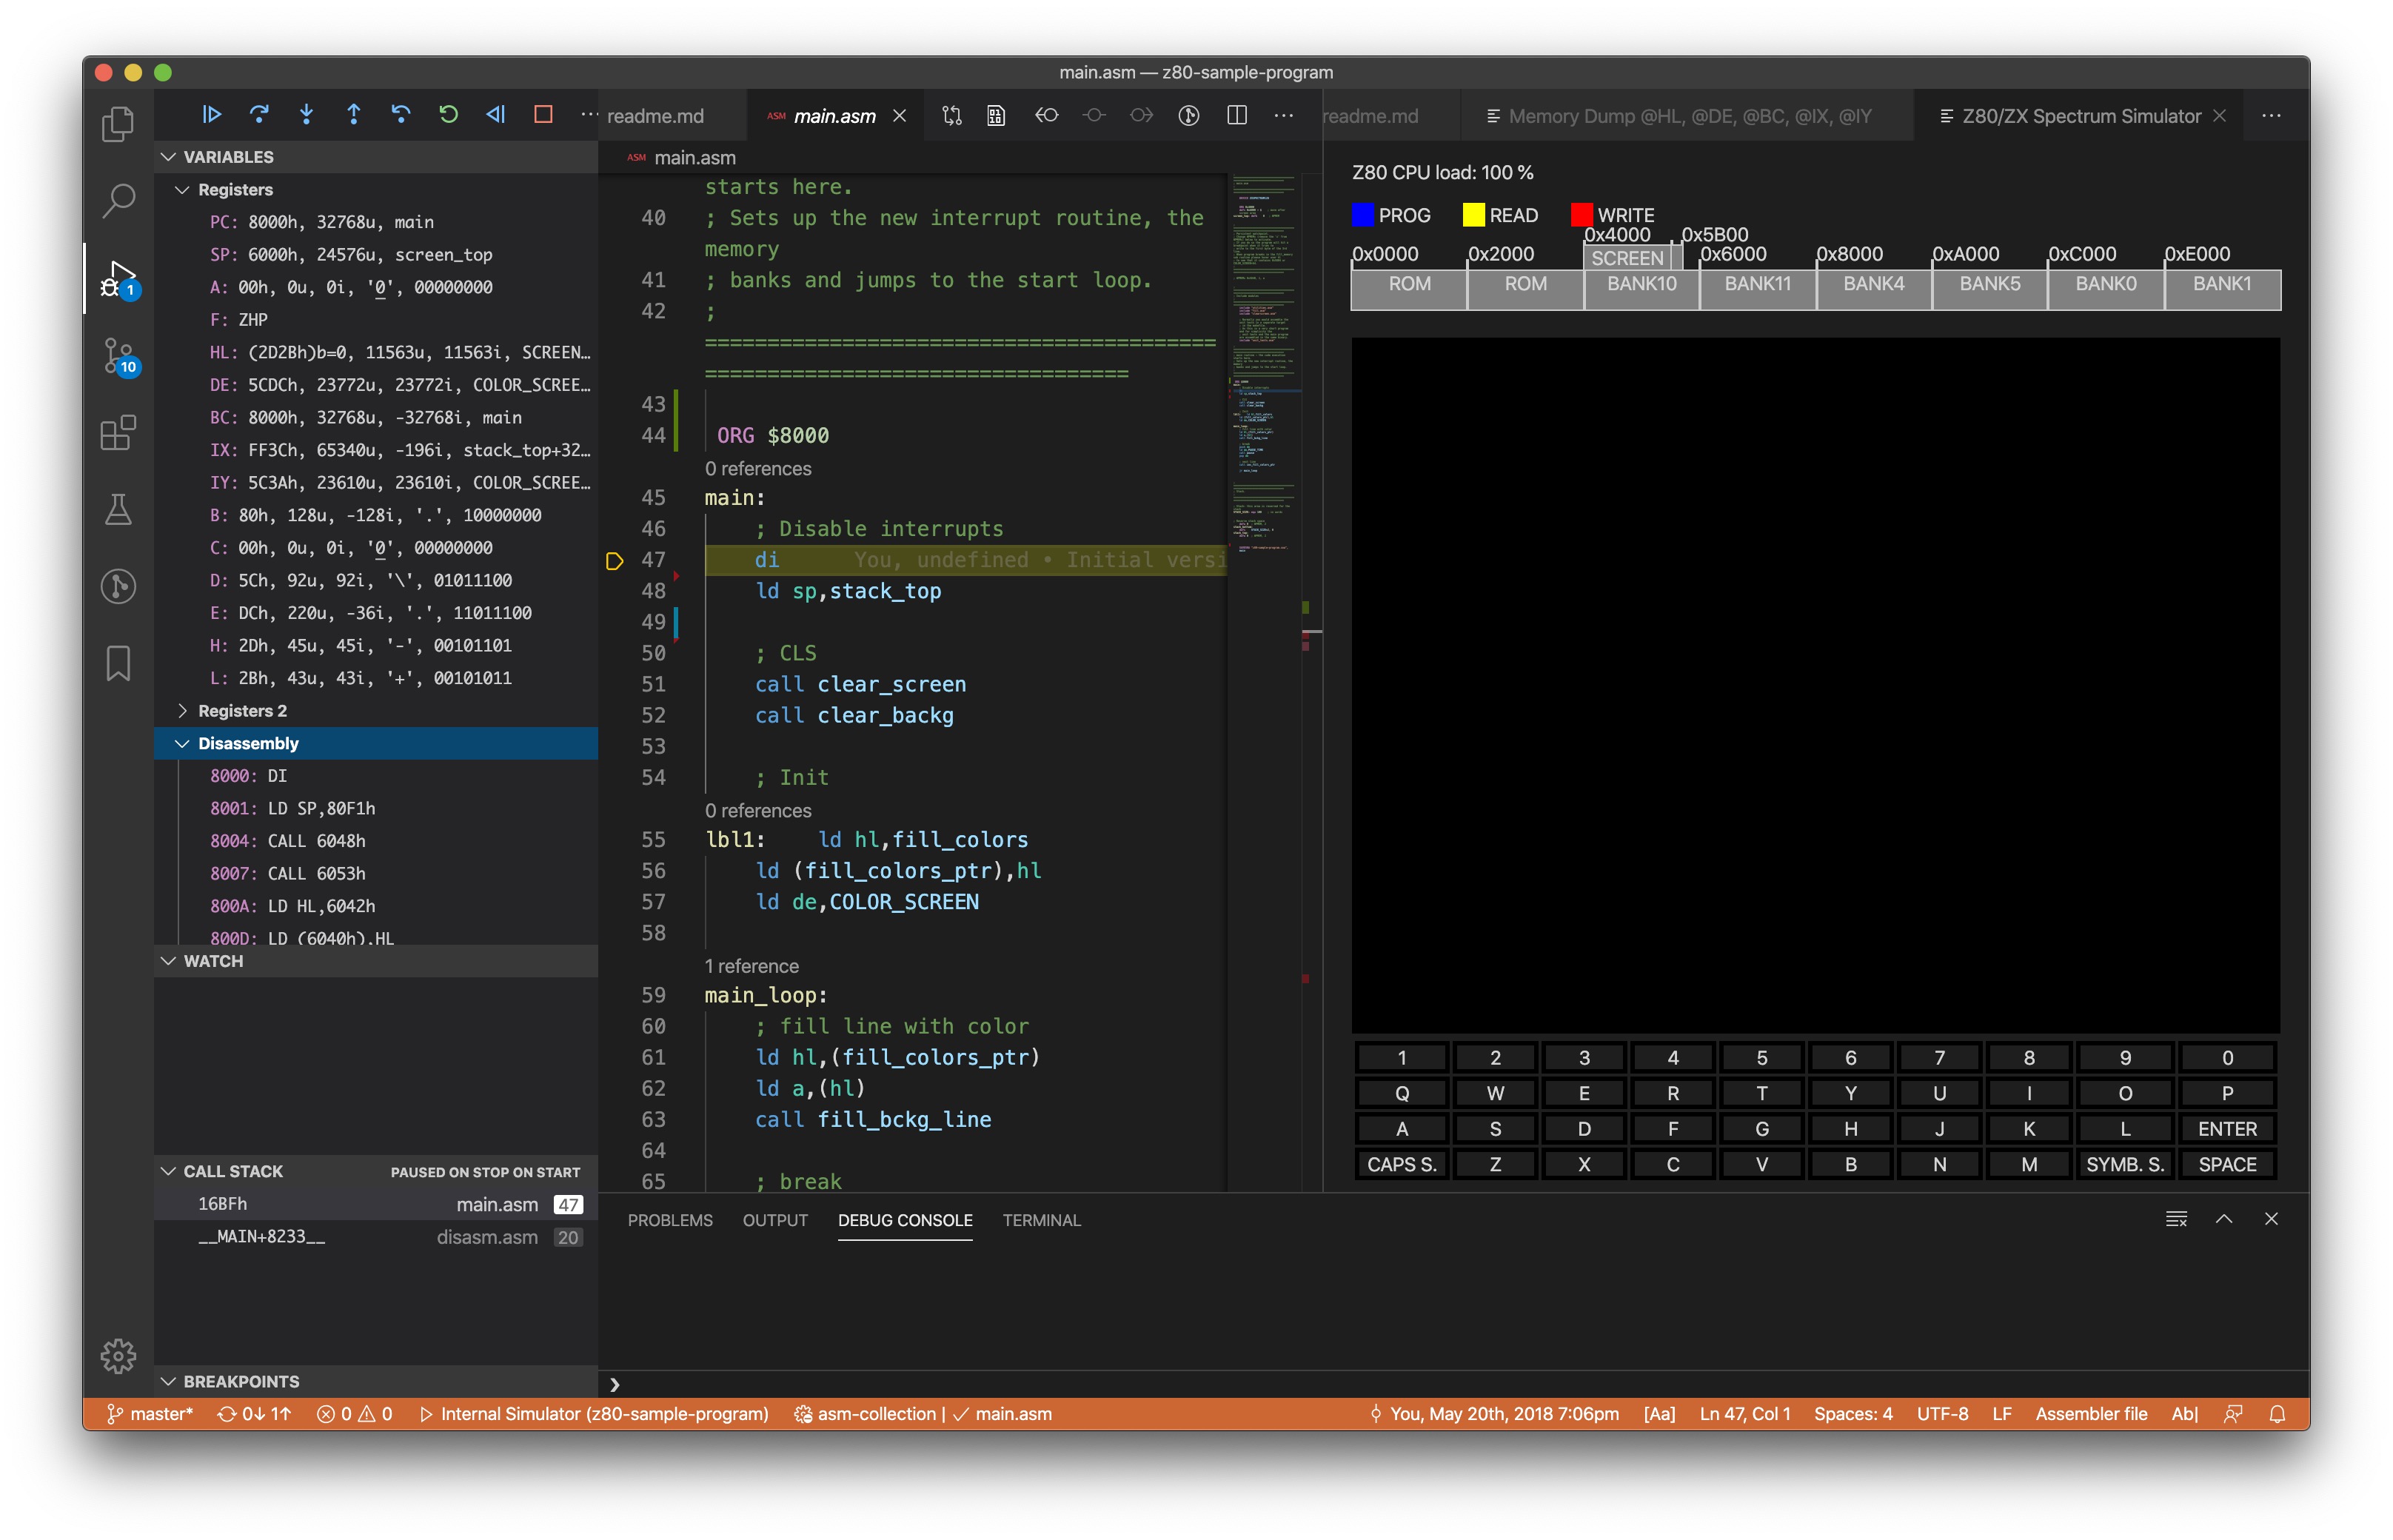This screenshot has width=2393, height=1540.
Task: Collapse the Disassembly section
Action: (x=248, y=743)
